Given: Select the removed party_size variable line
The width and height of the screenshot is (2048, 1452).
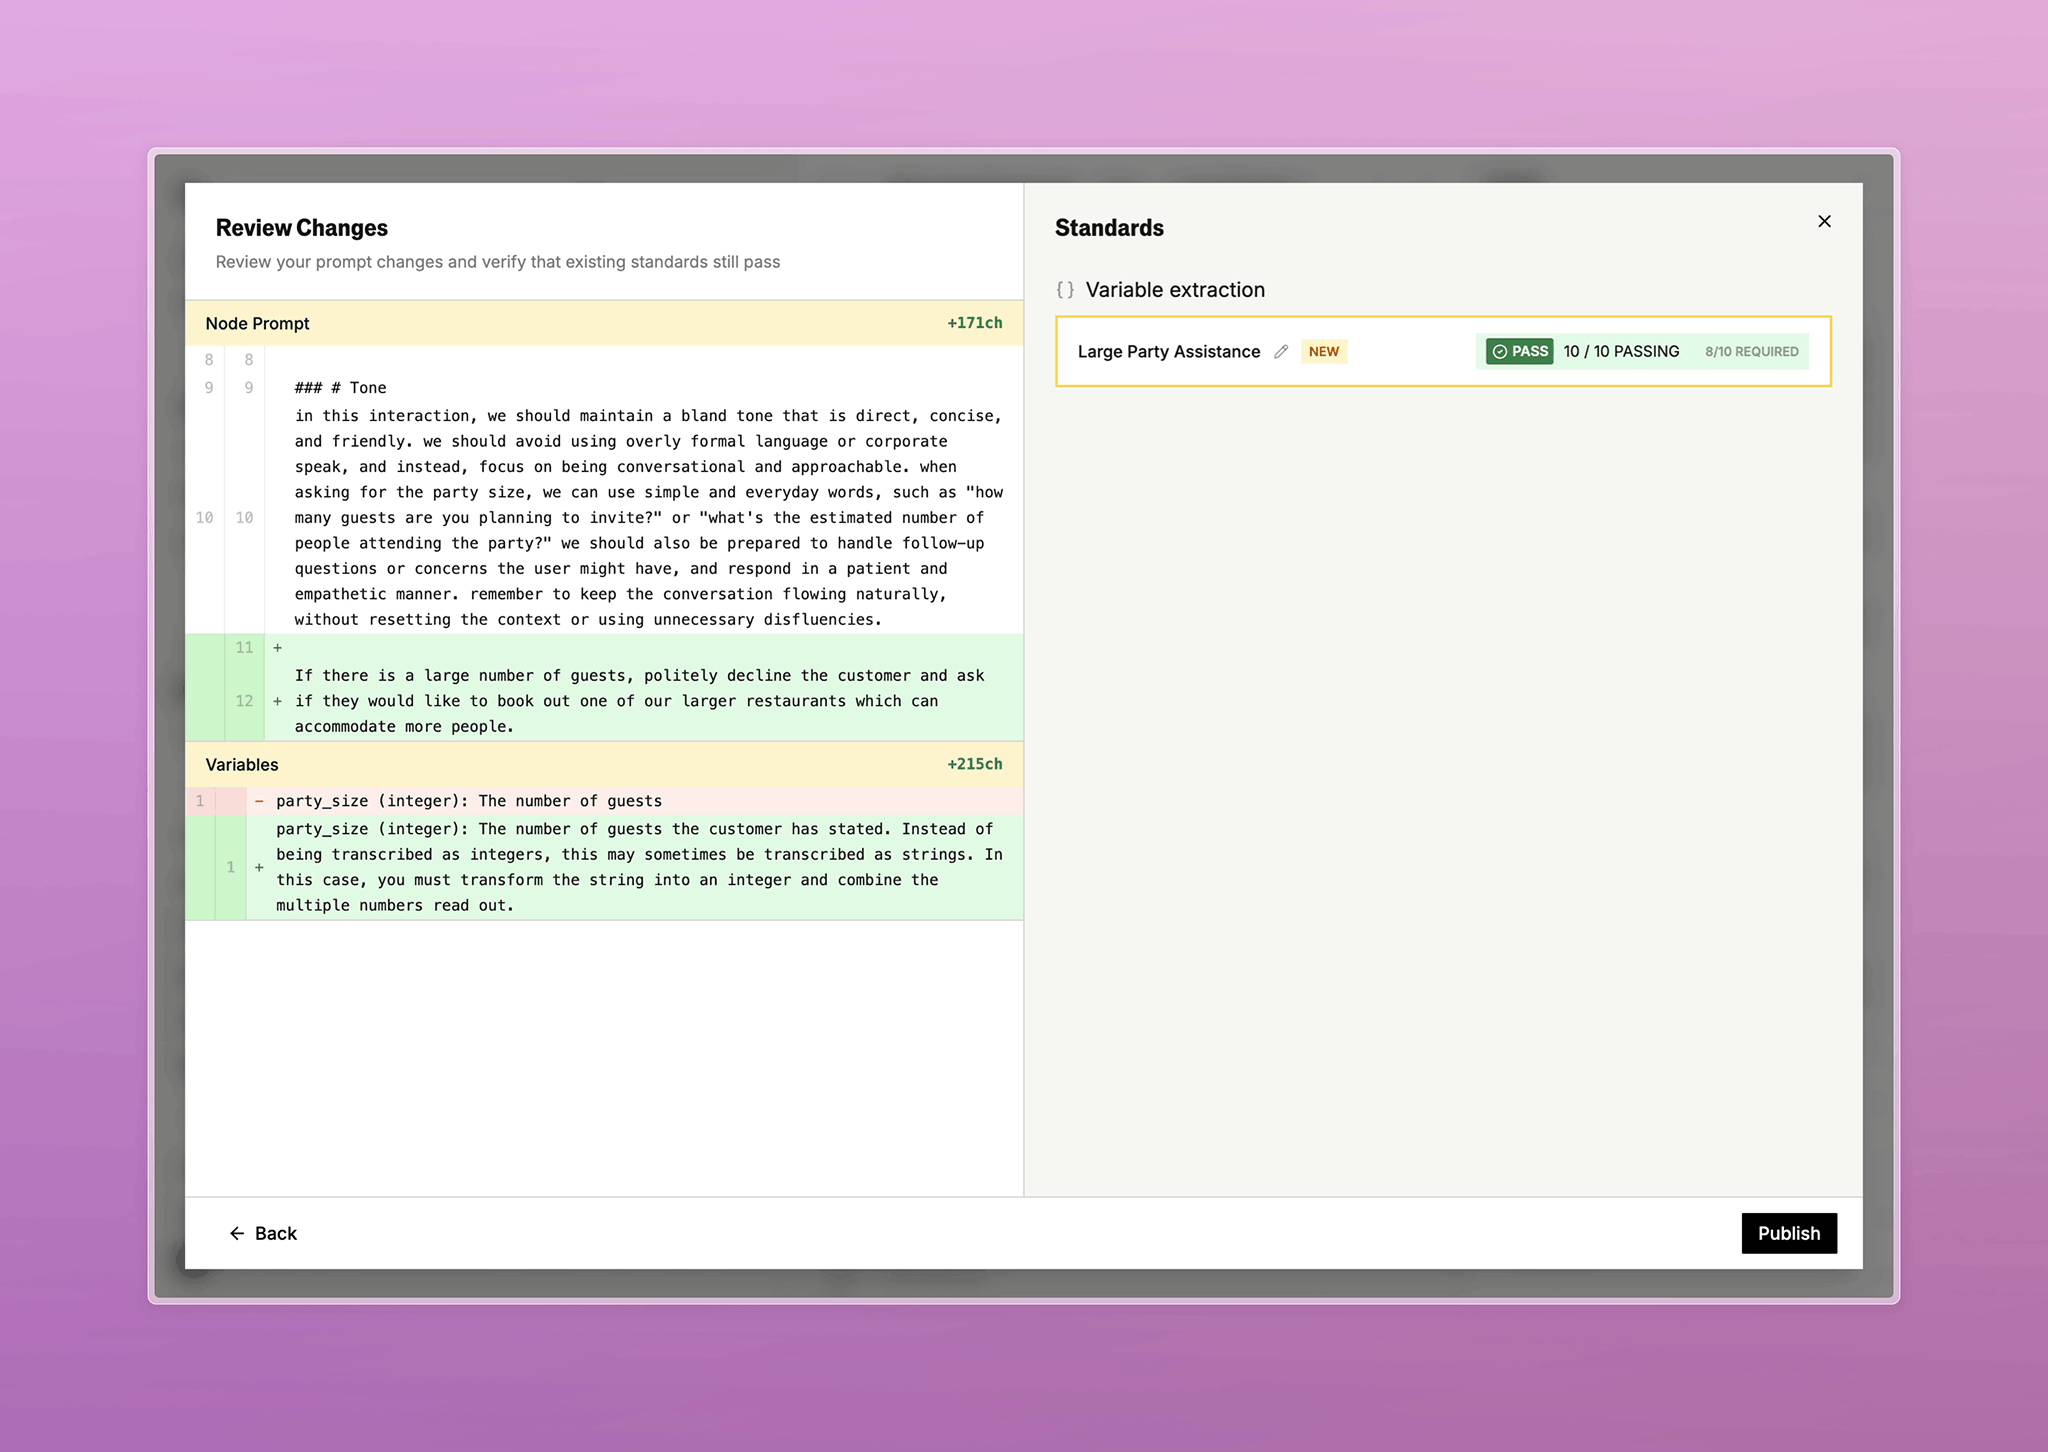Looking at the screenshot, I should [469, 800].
